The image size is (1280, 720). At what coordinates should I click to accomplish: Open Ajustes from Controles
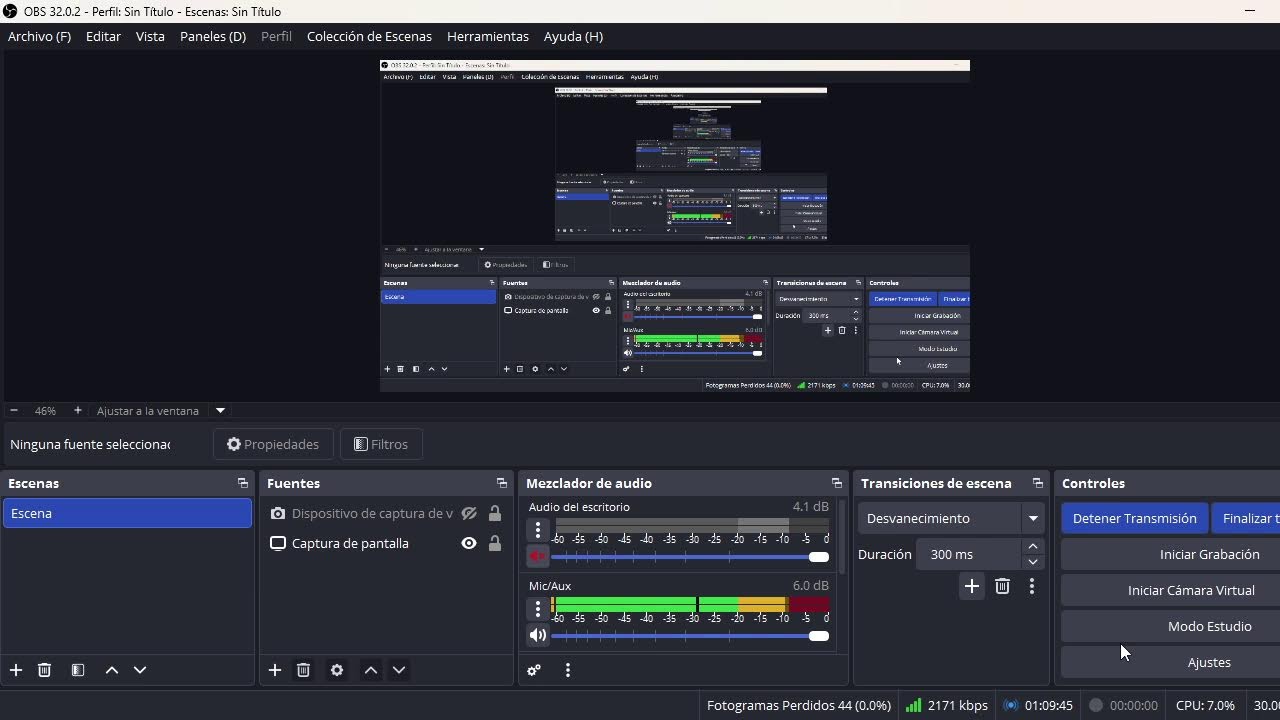1209,662
